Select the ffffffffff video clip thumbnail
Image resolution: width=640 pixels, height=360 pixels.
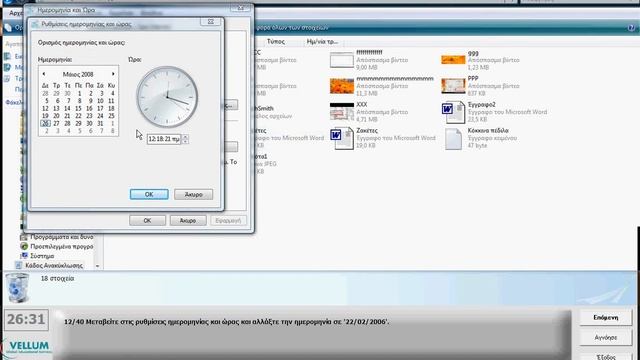pyautogui.click(x=342, y=60)
